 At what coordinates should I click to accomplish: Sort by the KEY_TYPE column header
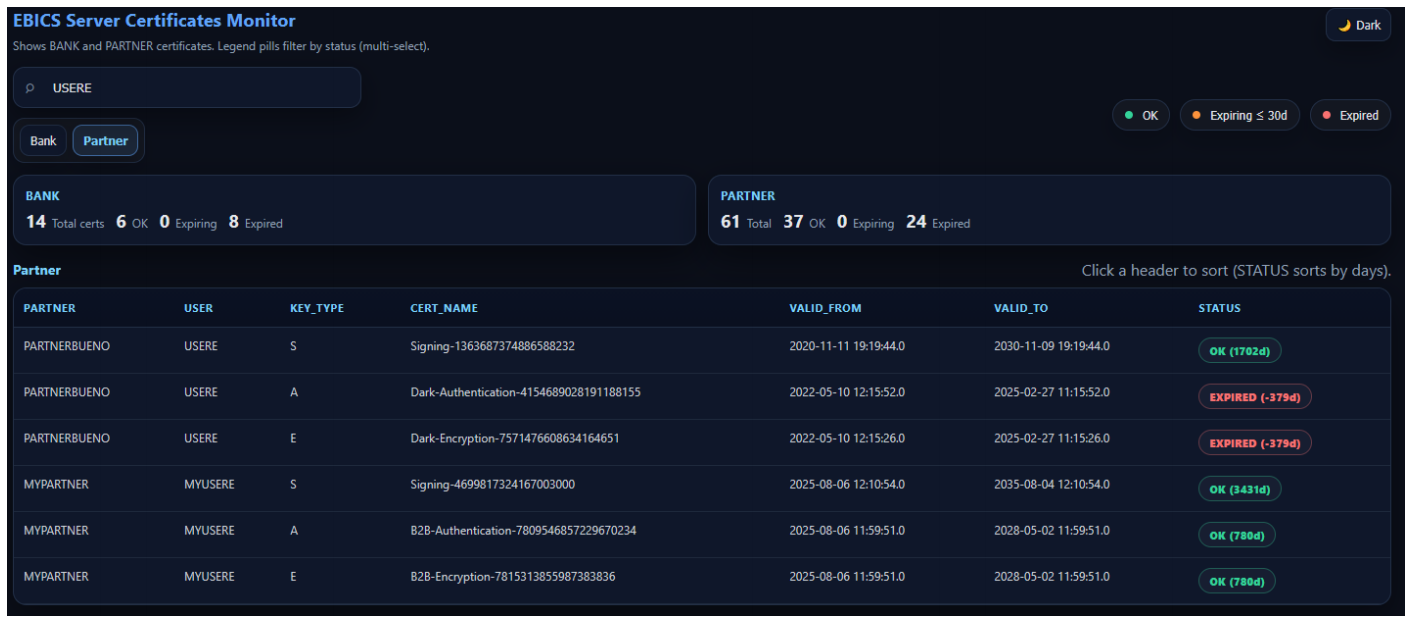click(317, 308)
